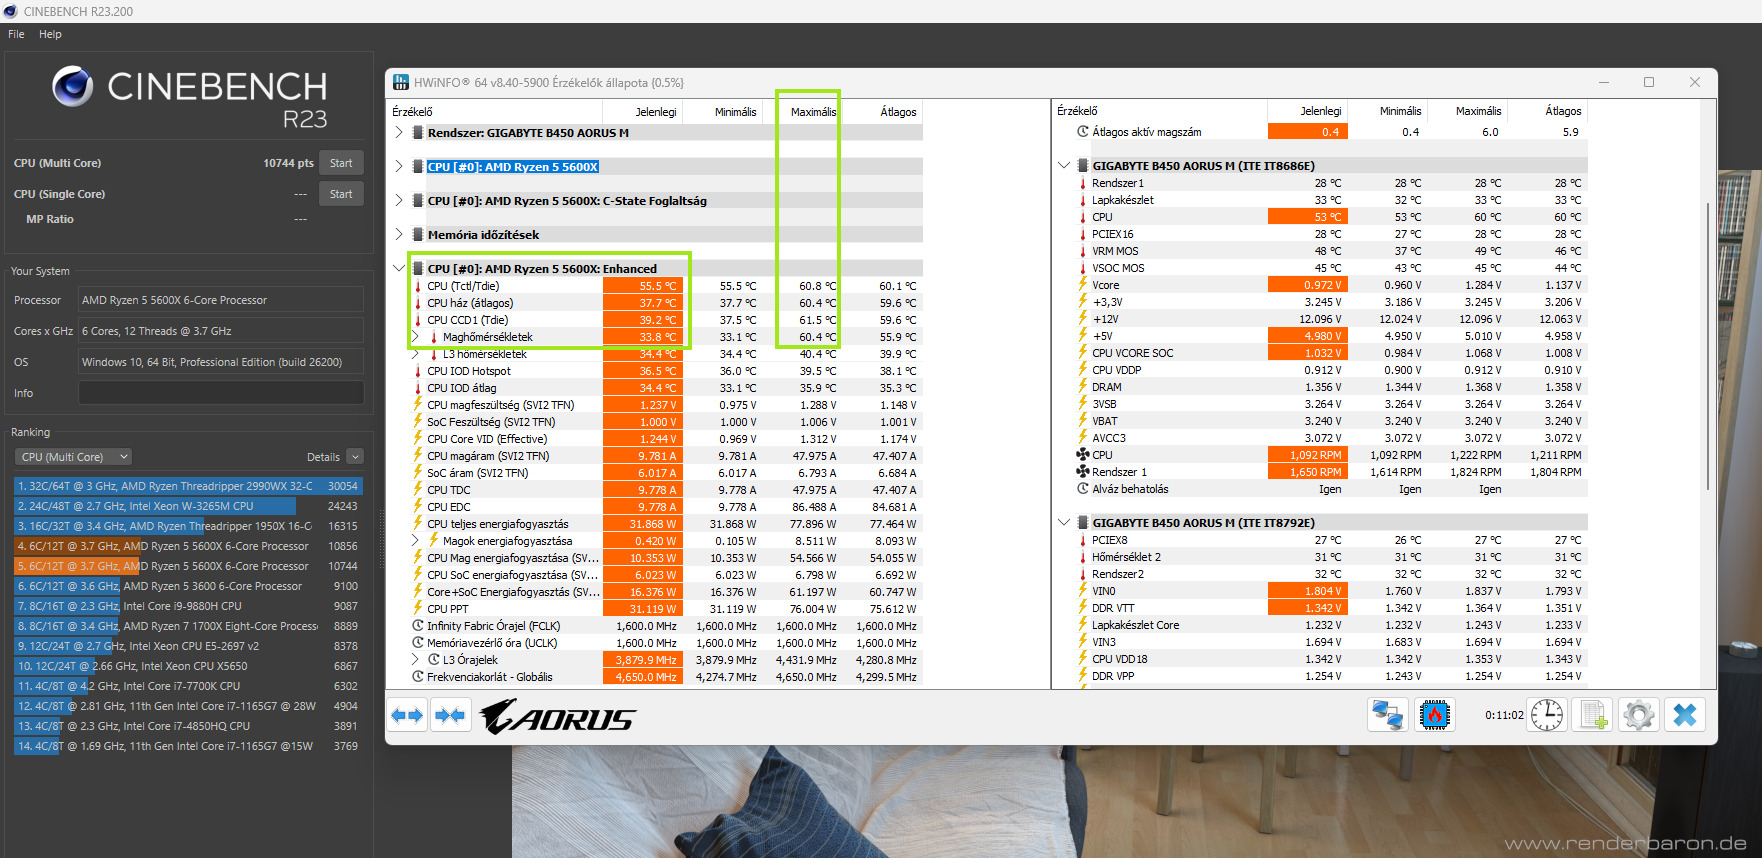The image size is (1762, 858).
Task: Click the 0:11:02 elapsed time readout
Action: (1504, 715)
